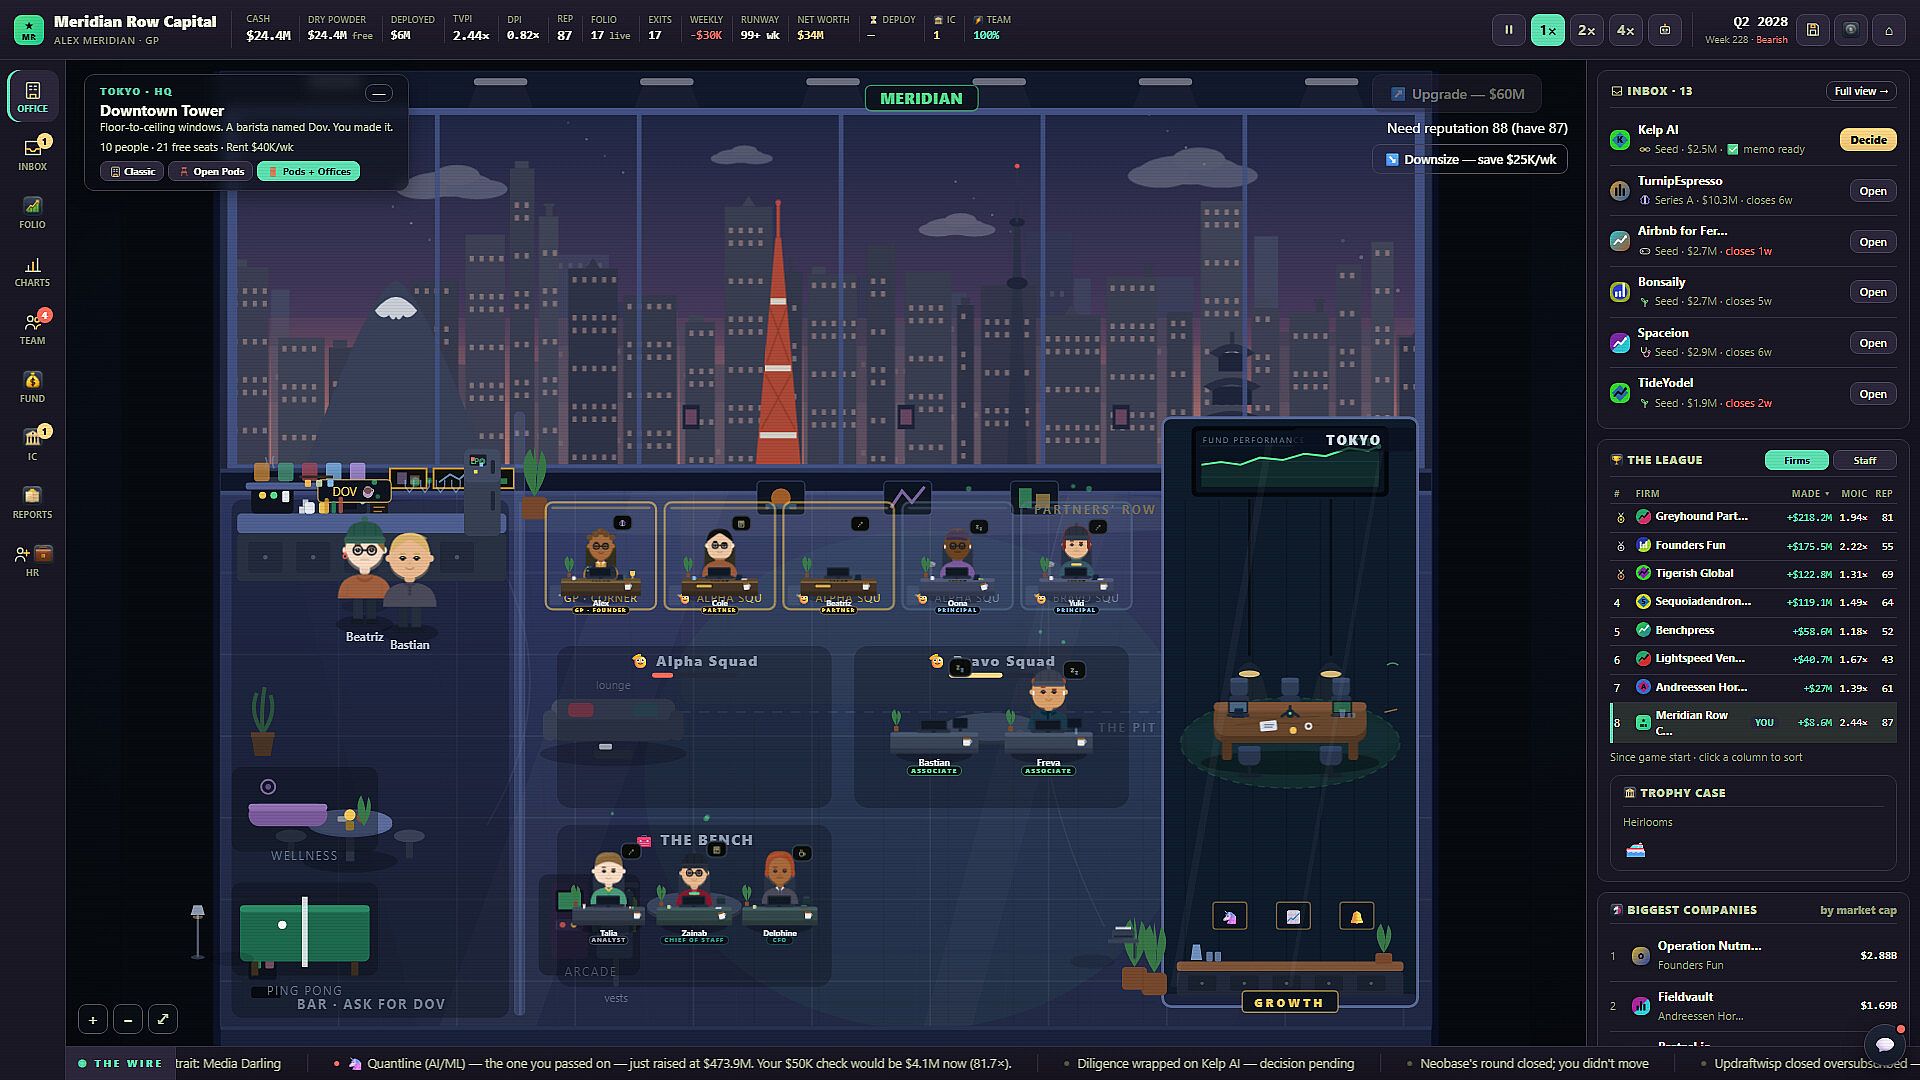The image size is (1920, 1080).
Task: Sort league by FIRM column
Action: click(x=1647, y=493)
